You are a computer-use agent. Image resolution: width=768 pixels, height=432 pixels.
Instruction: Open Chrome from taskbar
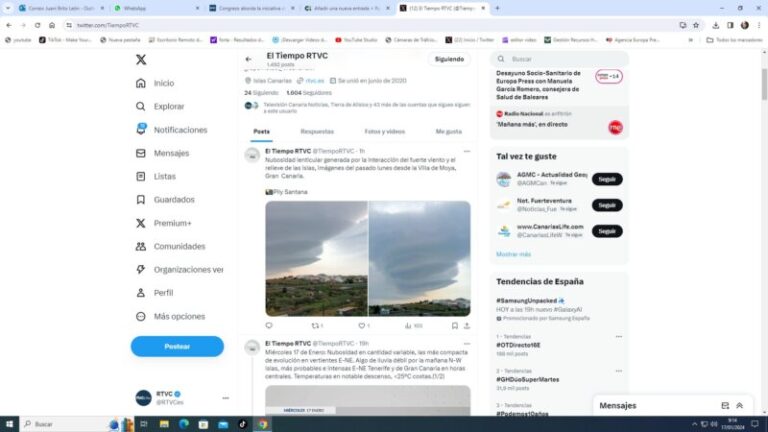[x=263, y=424]
